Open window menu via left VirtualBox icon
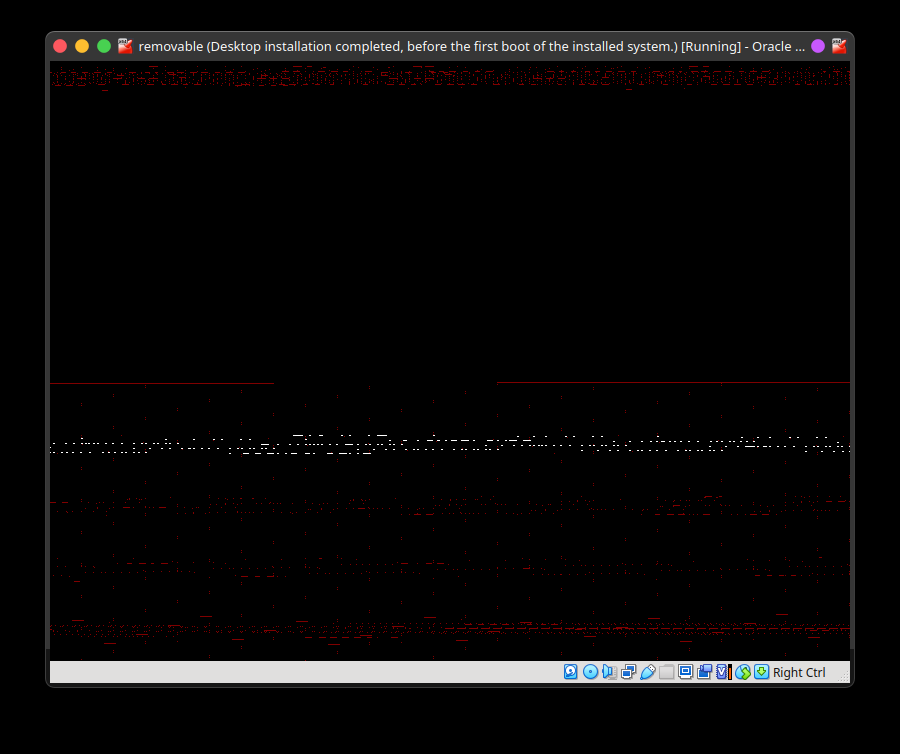Image resolution: width=900 pixels, height=754 pixels. click(125, 46)
